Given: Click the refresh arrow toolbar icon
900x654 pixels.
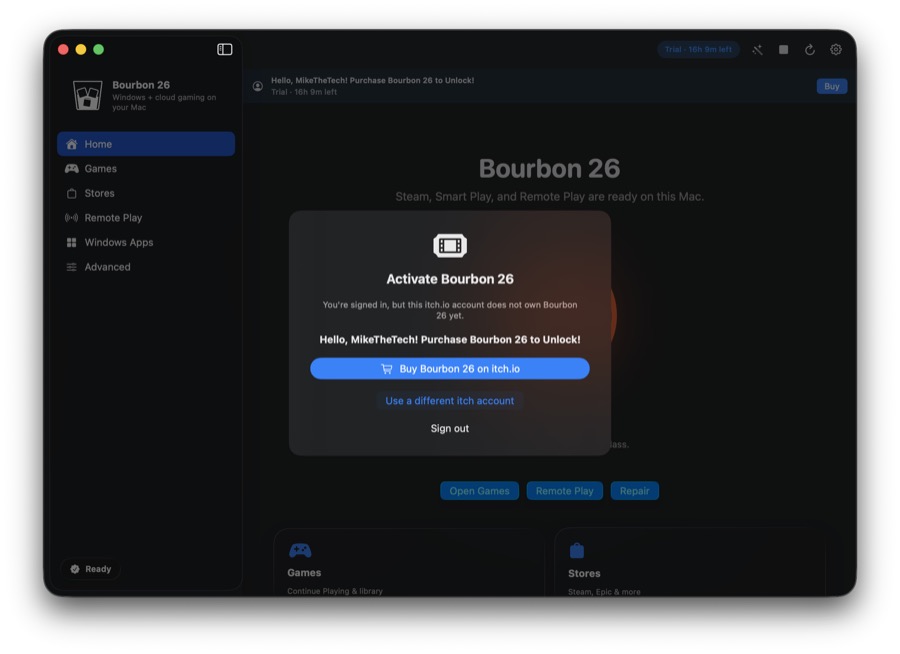Looking at the screenshot, I should point(810,50).
